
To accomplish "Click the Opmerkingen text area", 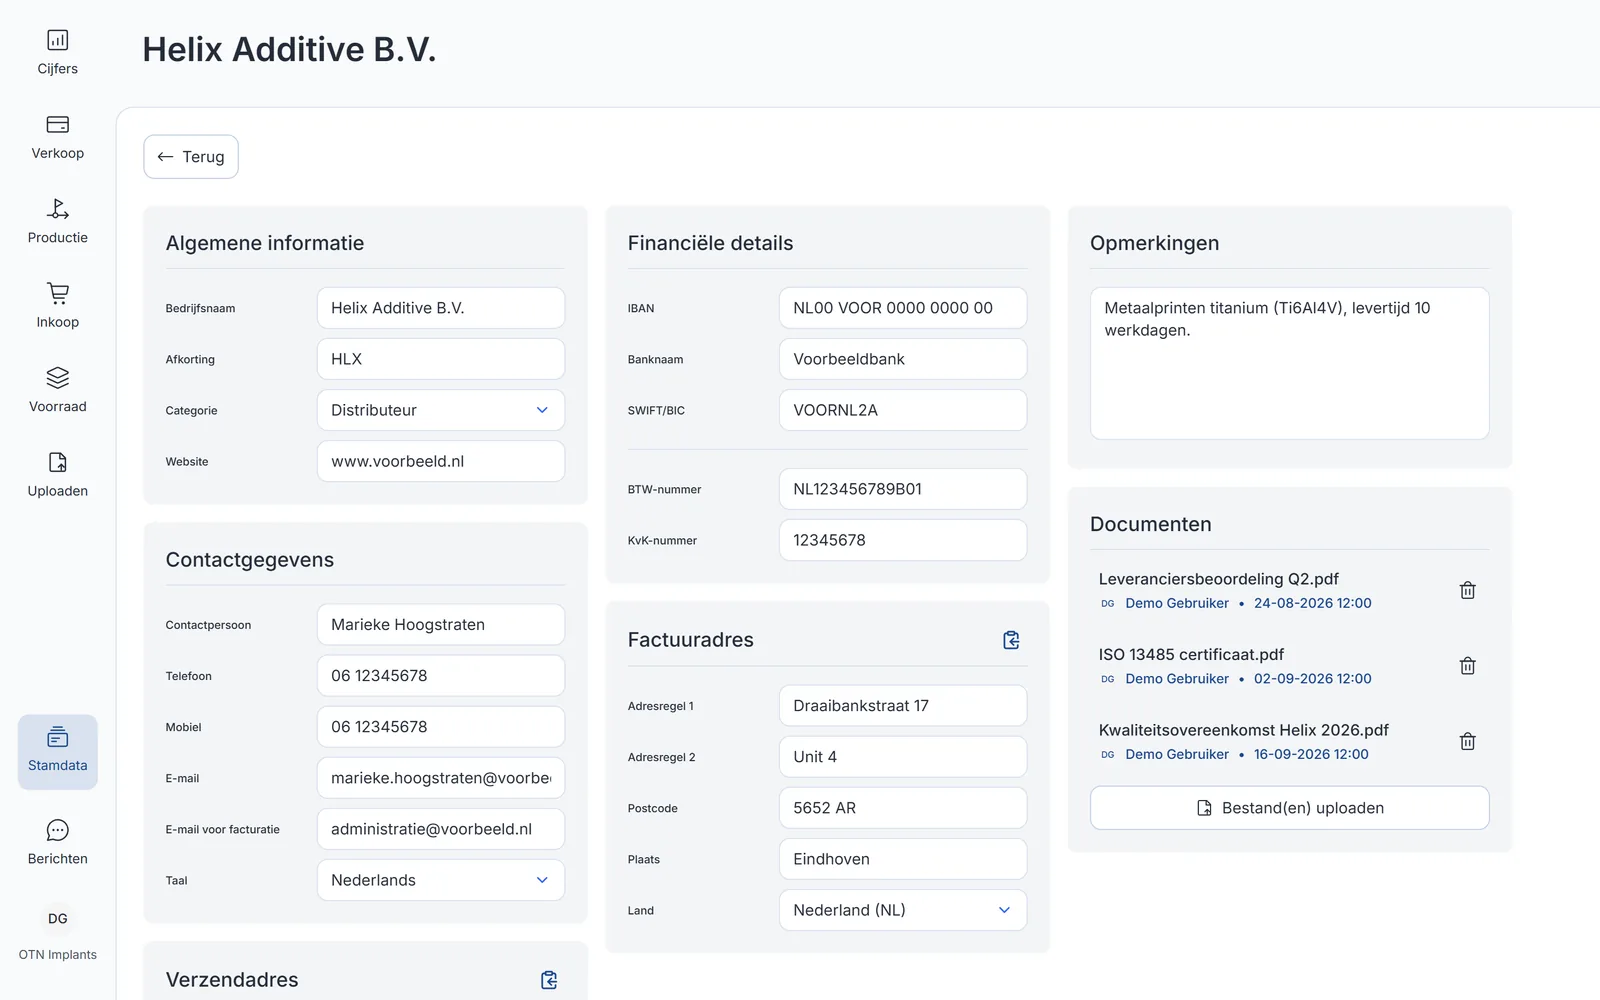I will [x=1289, y=363].
